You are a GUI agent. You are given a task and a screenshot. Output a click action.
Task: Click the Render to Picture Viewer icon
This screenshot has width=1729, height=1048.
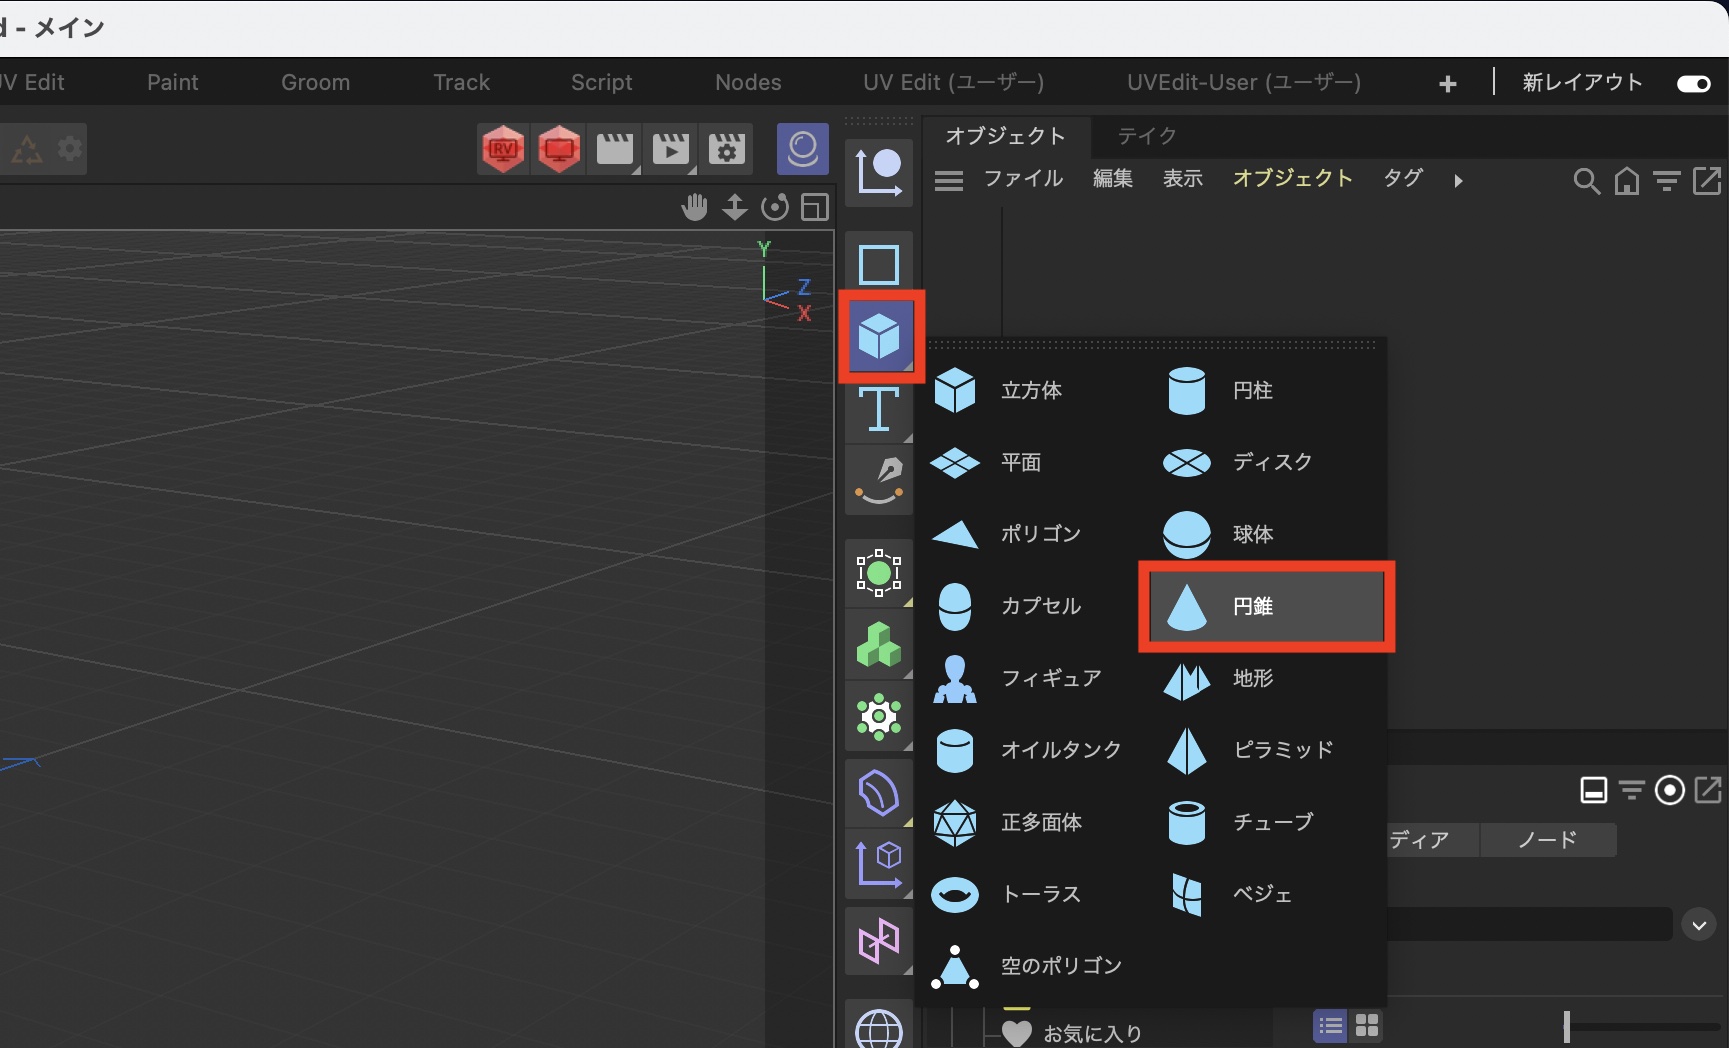coord(671,148)
